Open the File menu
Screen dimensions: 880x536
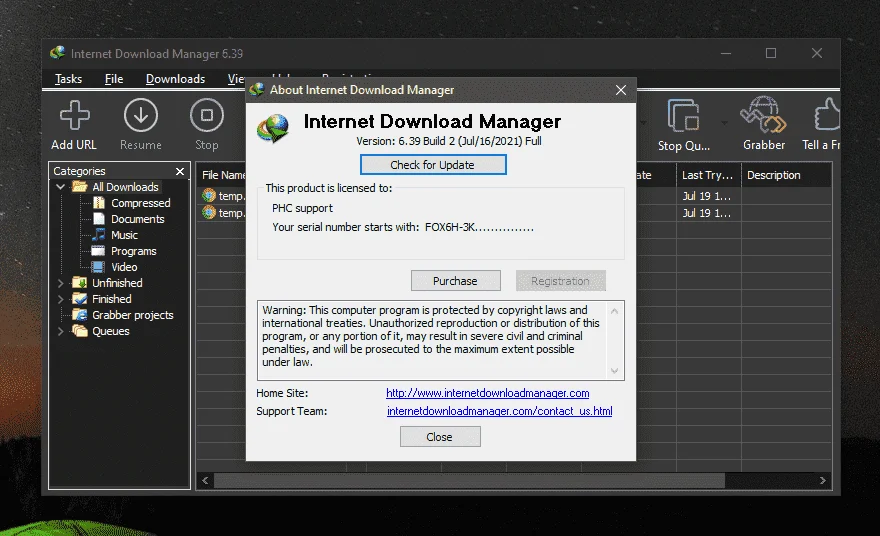[114, 79]
